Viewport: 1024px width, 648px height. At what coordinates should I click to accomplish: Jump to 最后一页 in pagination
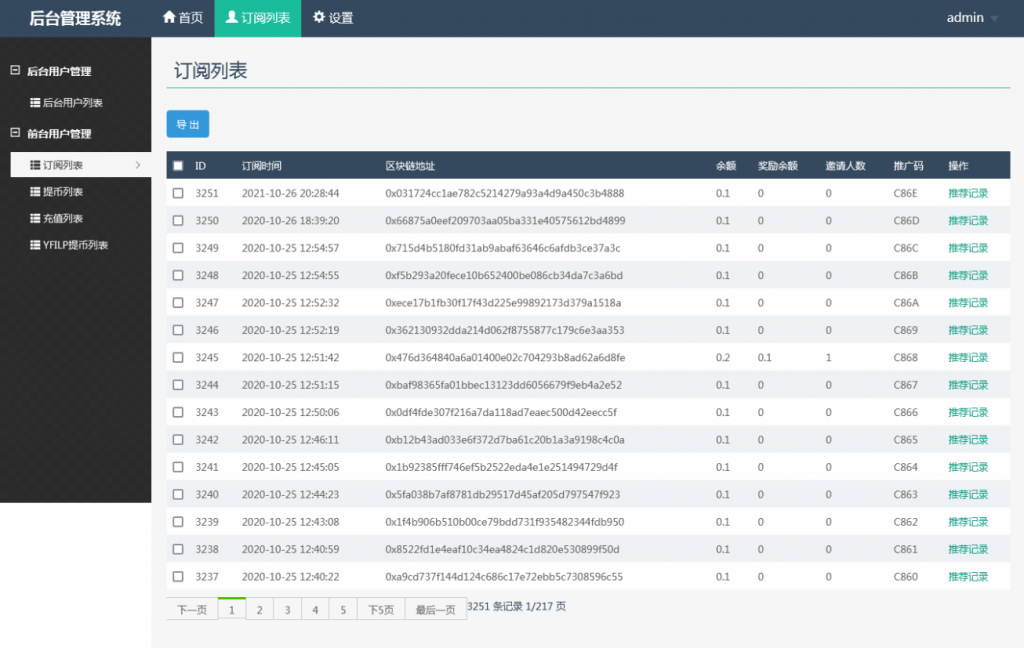[435, 610]
